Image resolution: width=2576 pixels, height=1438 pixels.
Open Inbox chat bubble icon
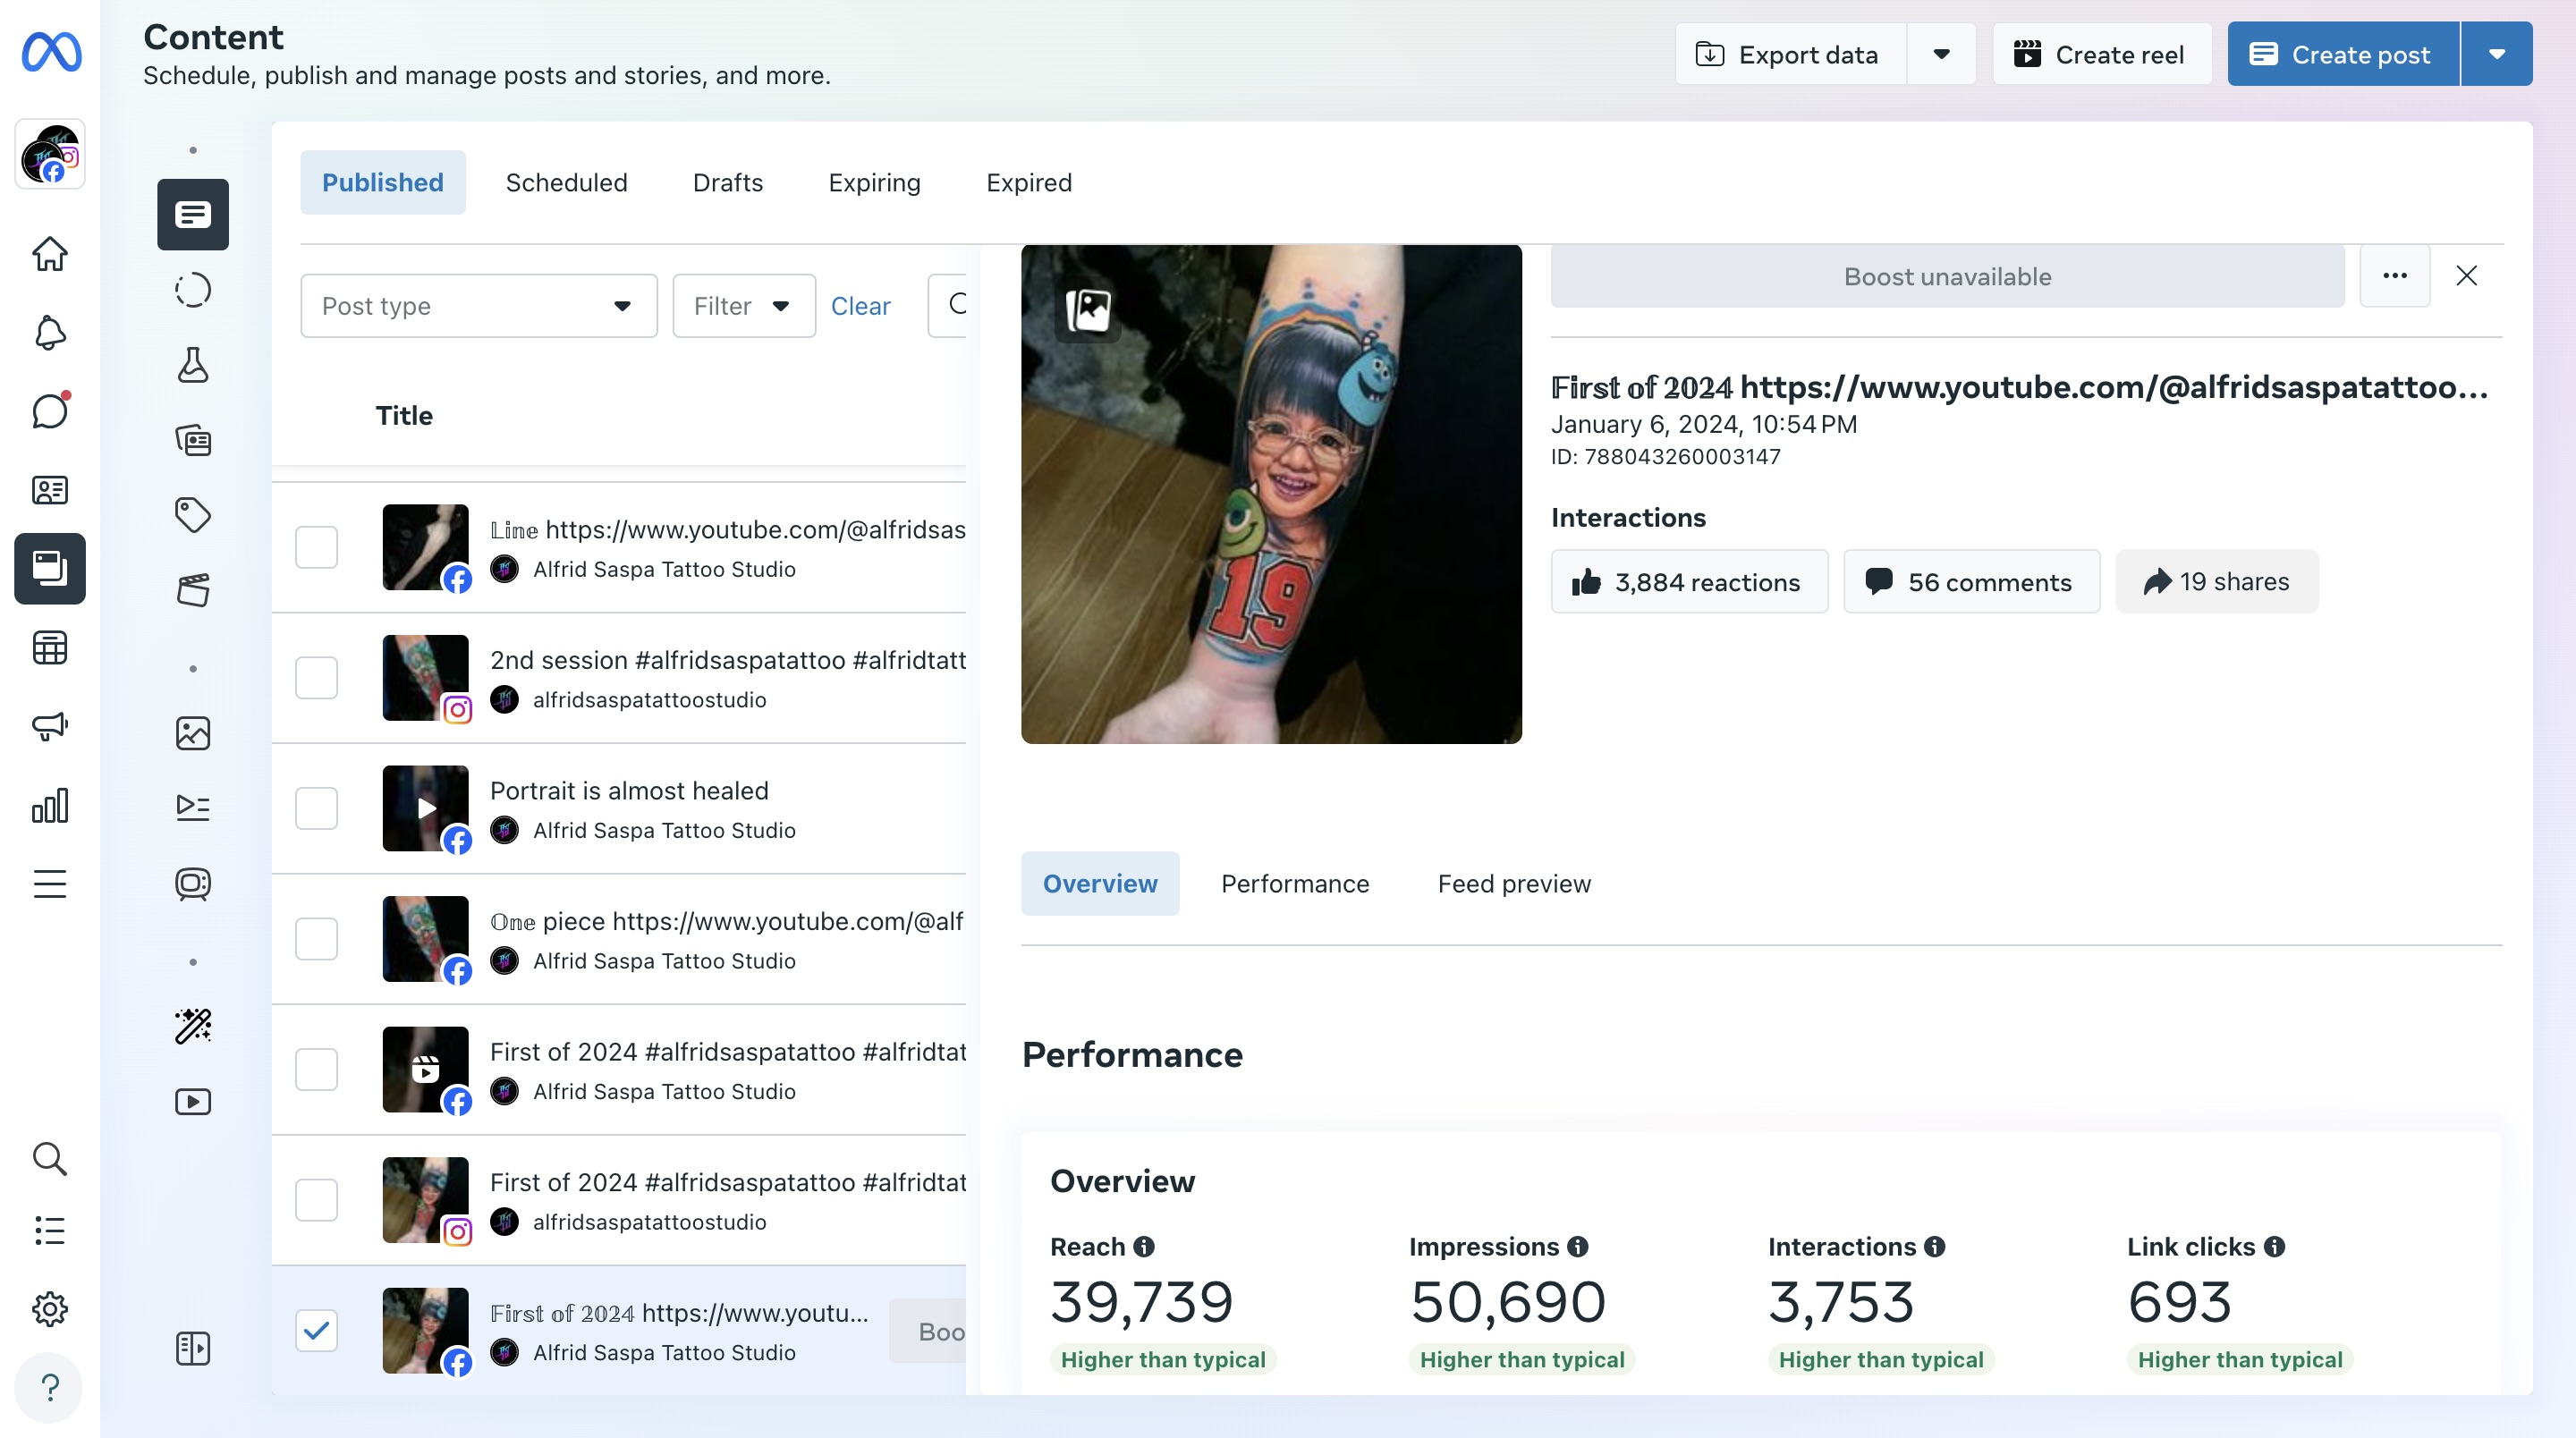[50, 411]
